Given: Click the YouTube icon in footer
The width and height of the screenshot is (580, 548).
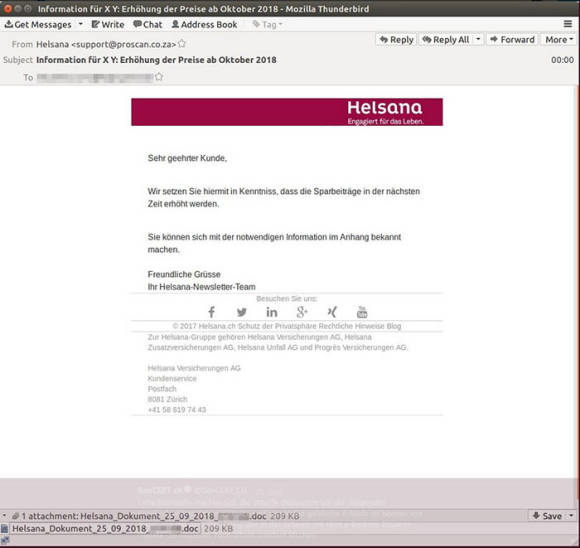Looking at the screenshot, I should pyautogui.click(x=362, y=312).
